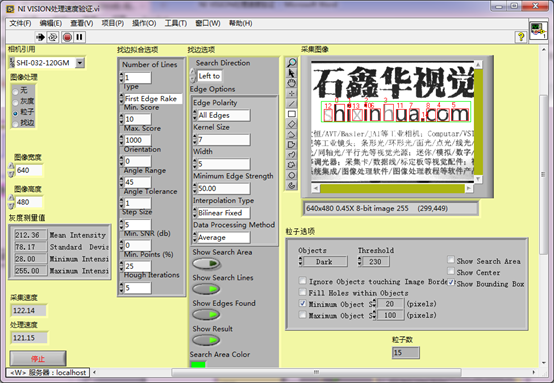Image resolution: width=554 pixels, height=383 pixels.
Task: Abort execution with the red stop icon
Action: pyautogui.click(x=67, y=37)
